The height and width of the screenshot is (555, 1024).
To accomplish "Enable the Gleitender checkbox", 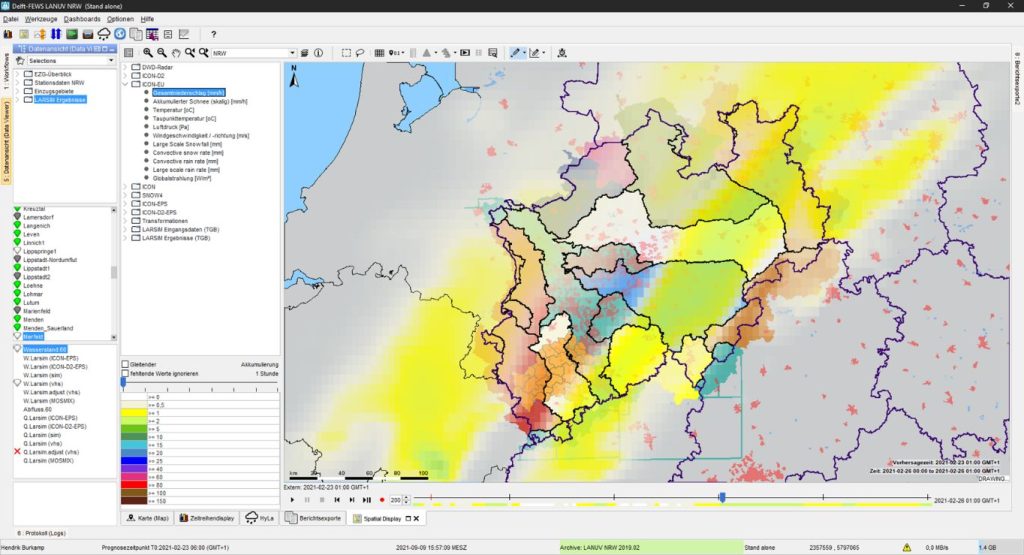I will (x=125, y=364).
